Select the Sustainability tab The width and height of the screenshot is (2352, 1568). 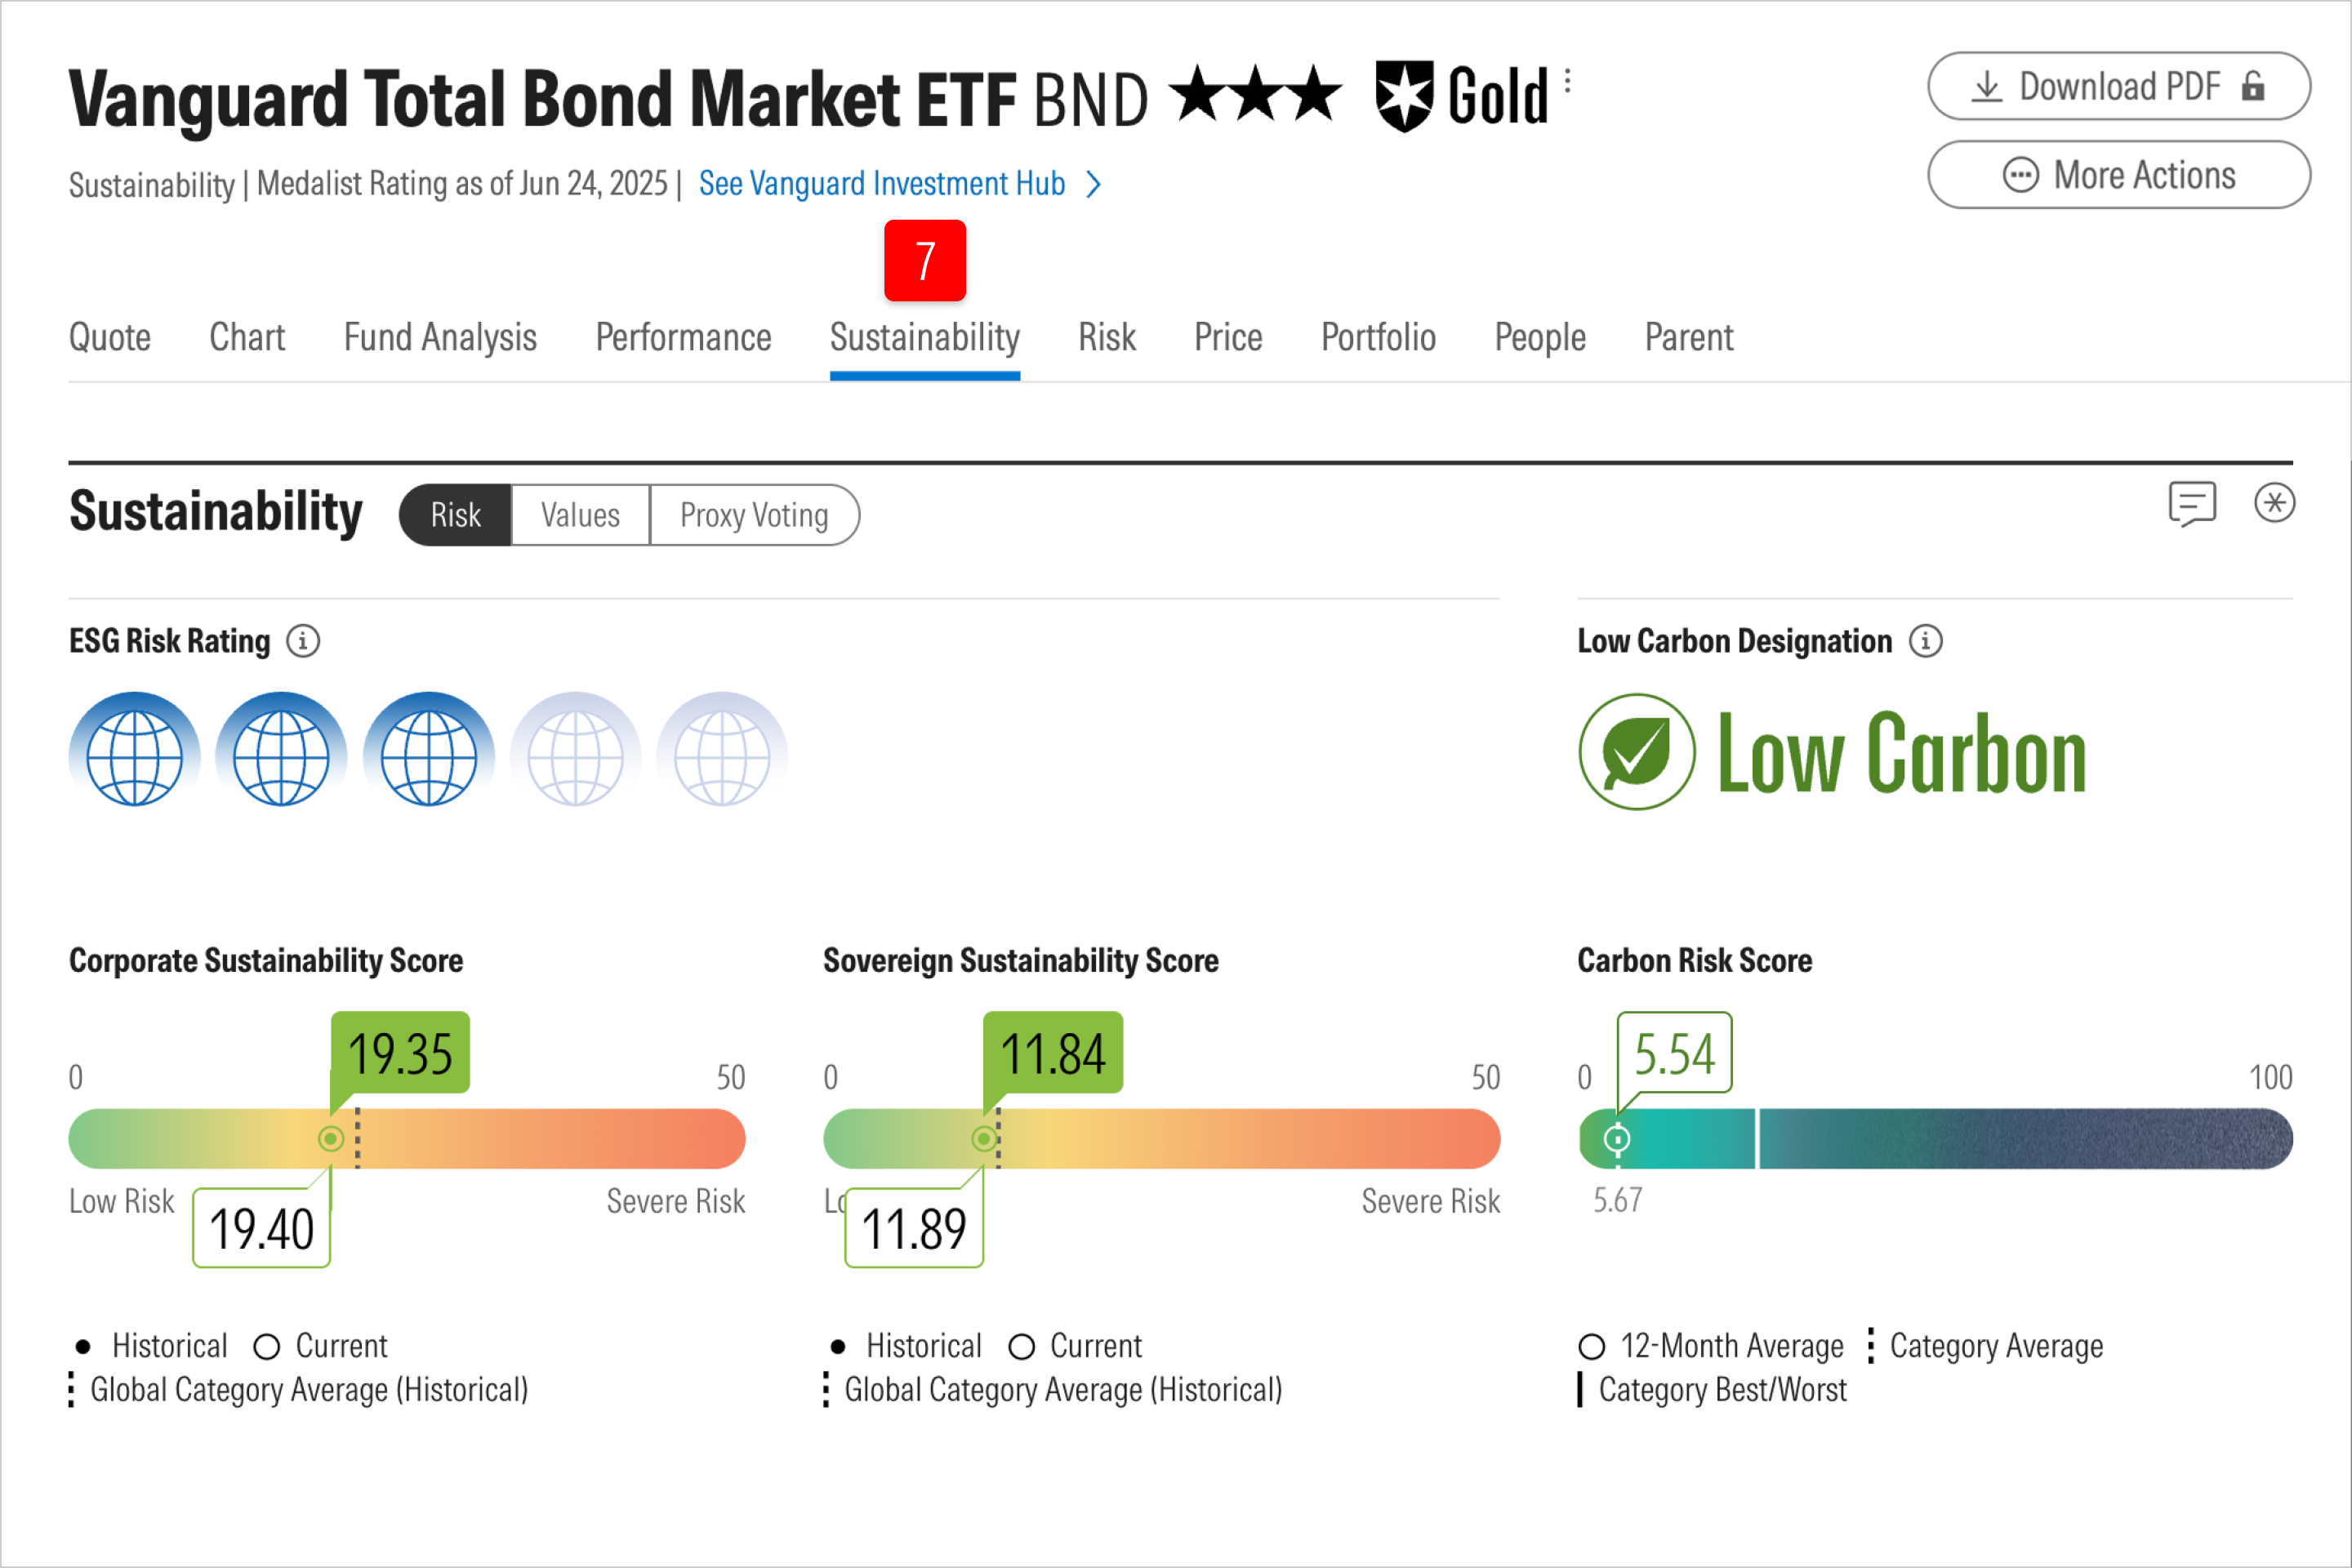pyautogui.click(x=925, y=337)
